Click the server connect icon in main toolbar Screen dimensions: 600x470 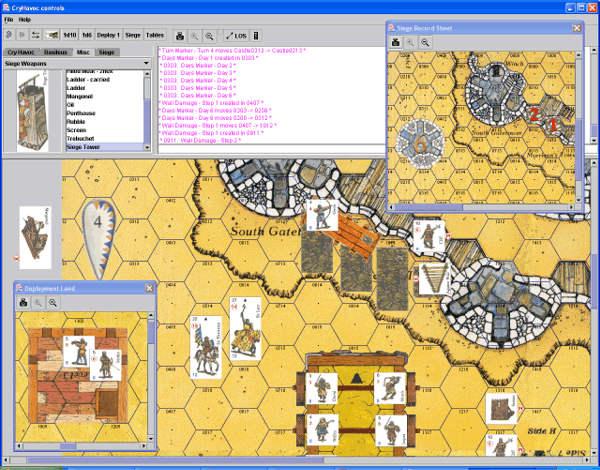click(10, 35)
